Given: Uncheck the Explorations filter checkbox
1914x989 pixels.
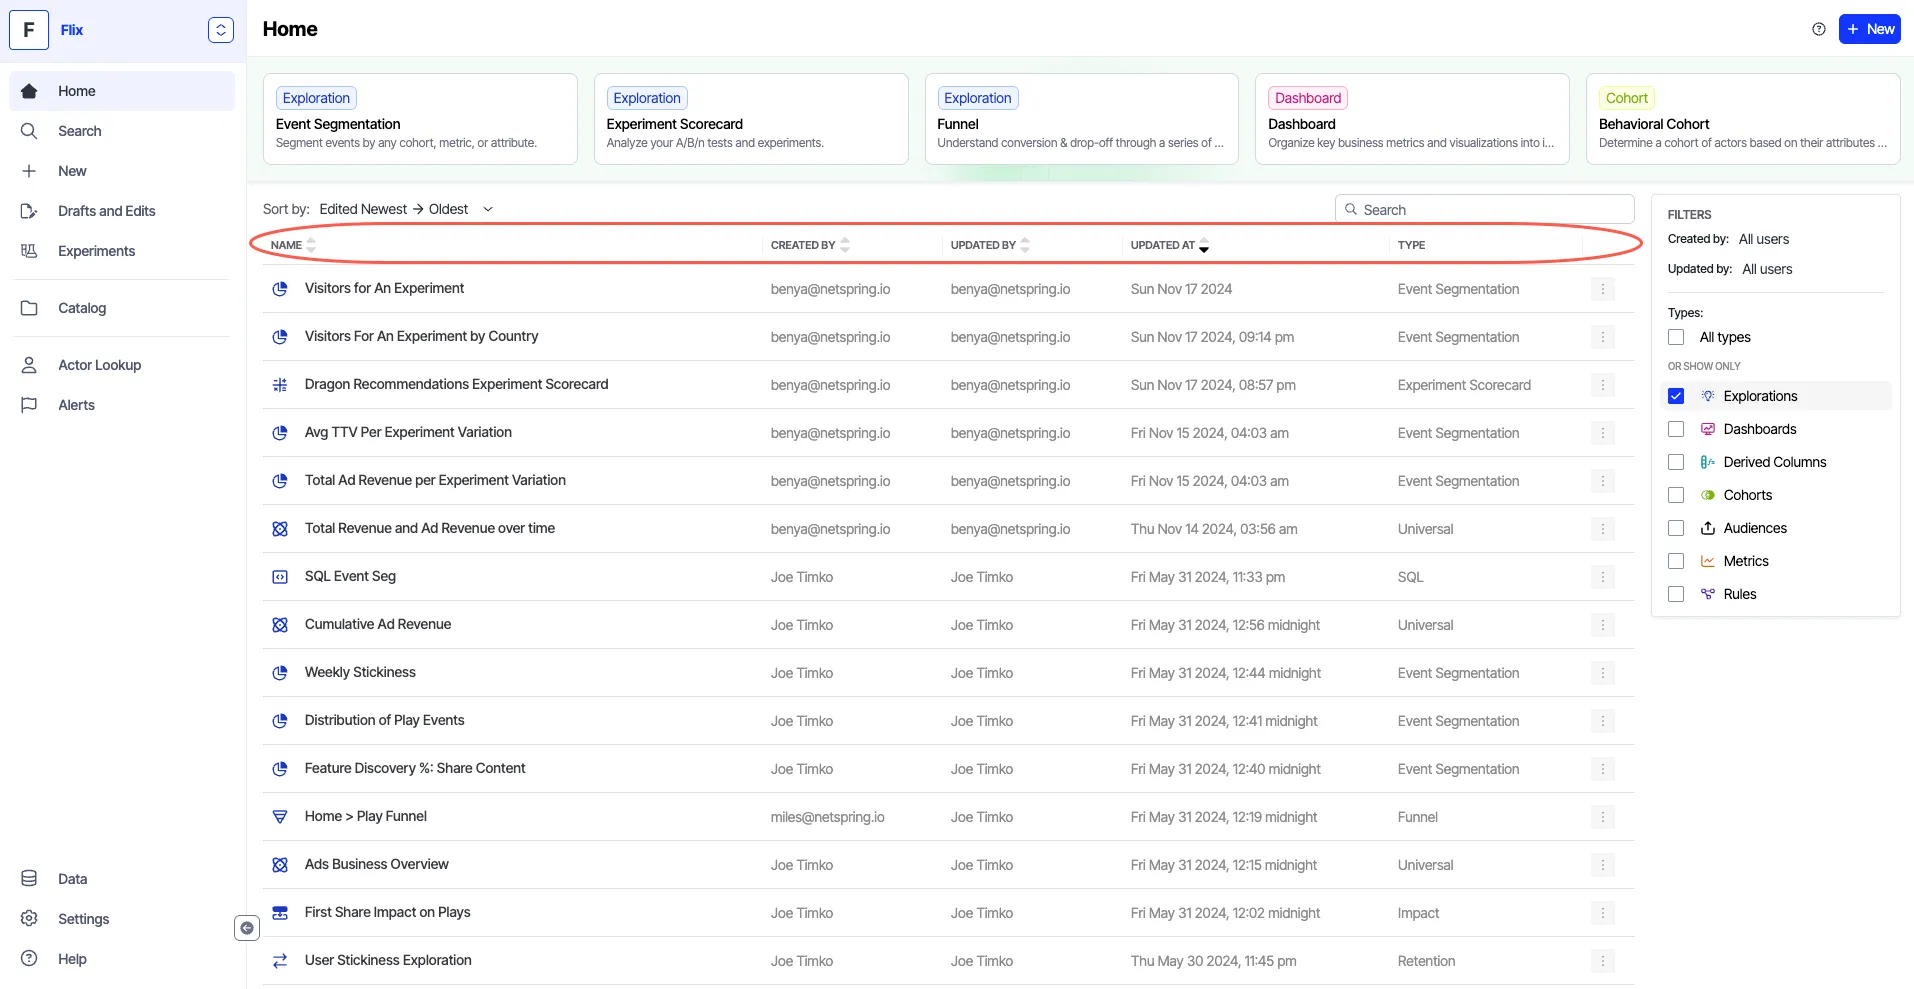Looking at the screenshot, I should point(1676,396).
